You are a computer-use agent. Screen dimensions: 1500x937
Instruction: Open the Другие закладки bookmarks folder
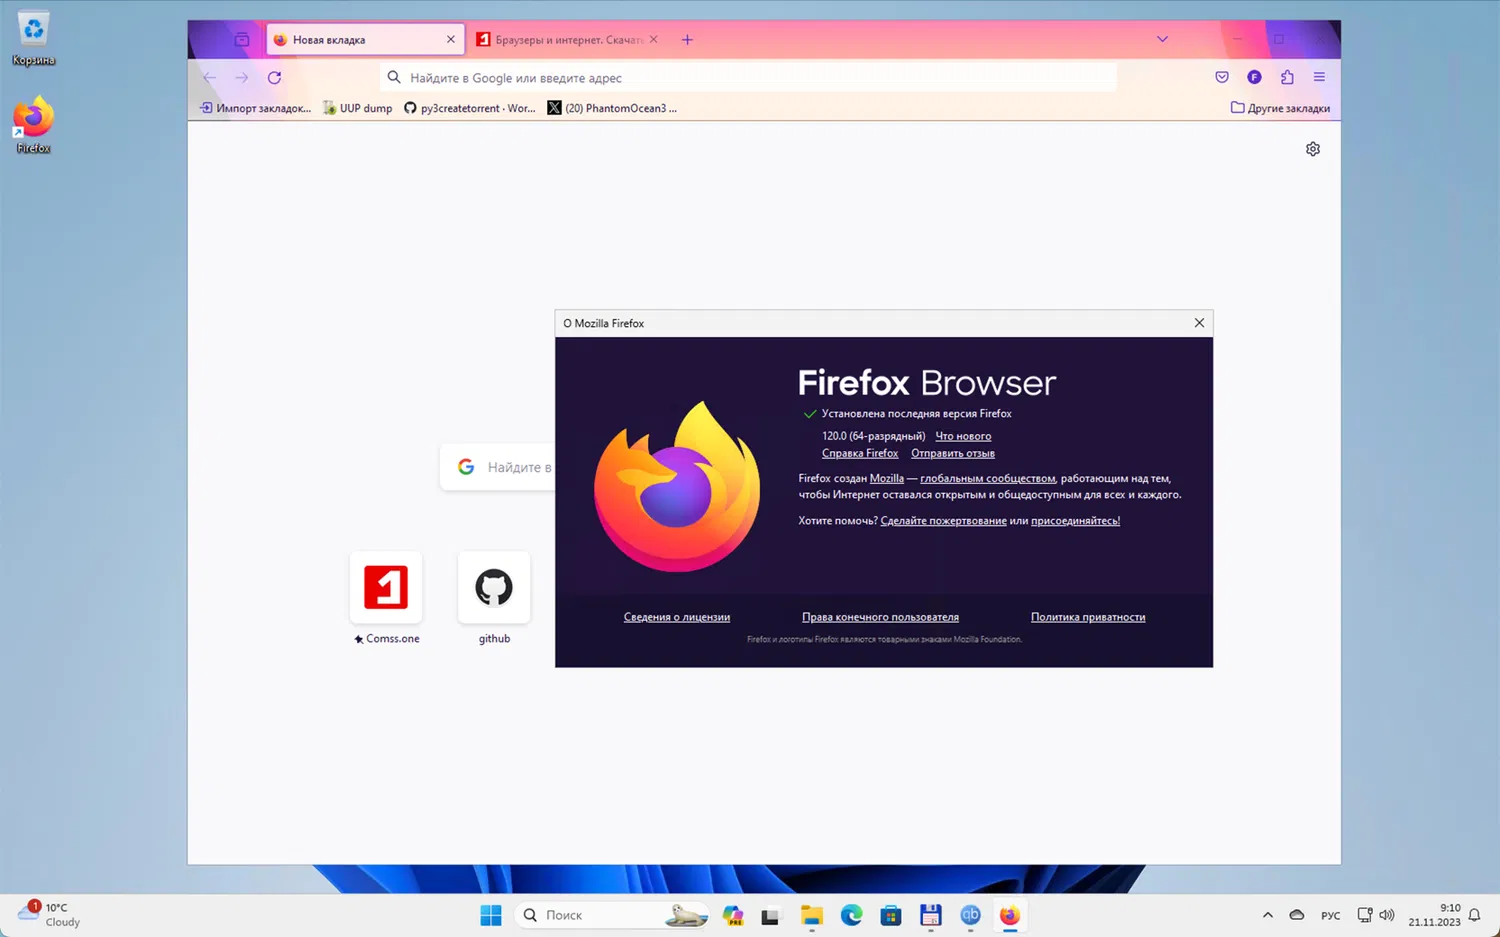coord(1280,108)
